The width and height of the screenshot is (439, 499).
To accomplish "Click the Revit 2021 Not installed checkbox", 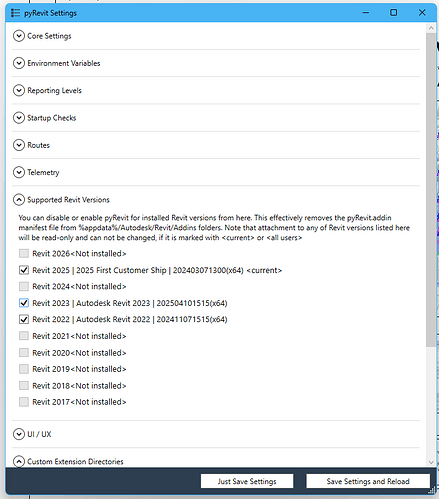I will click(x=24, y=336).
